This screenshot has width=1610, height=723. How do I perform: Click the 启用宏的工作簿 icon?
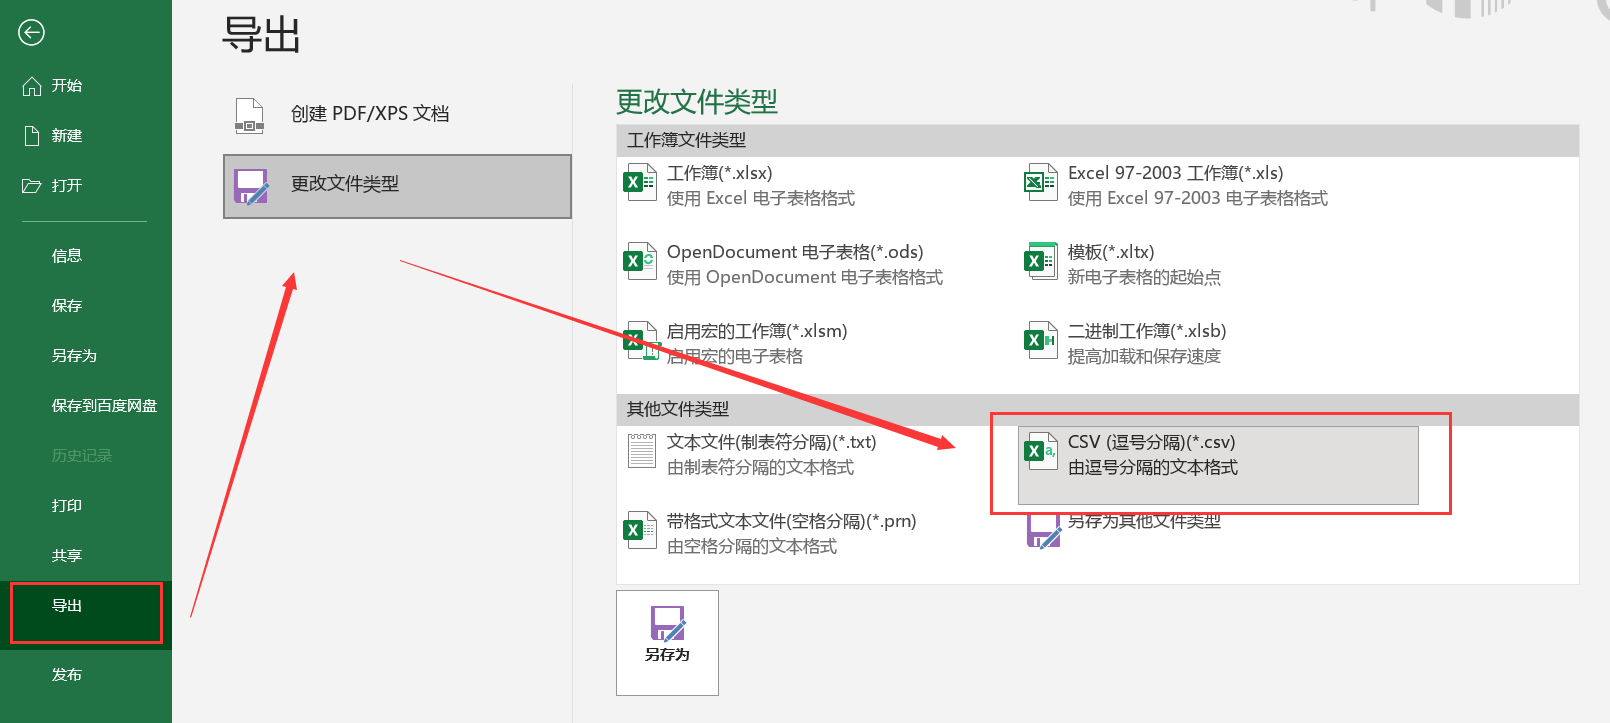[640, 340]
